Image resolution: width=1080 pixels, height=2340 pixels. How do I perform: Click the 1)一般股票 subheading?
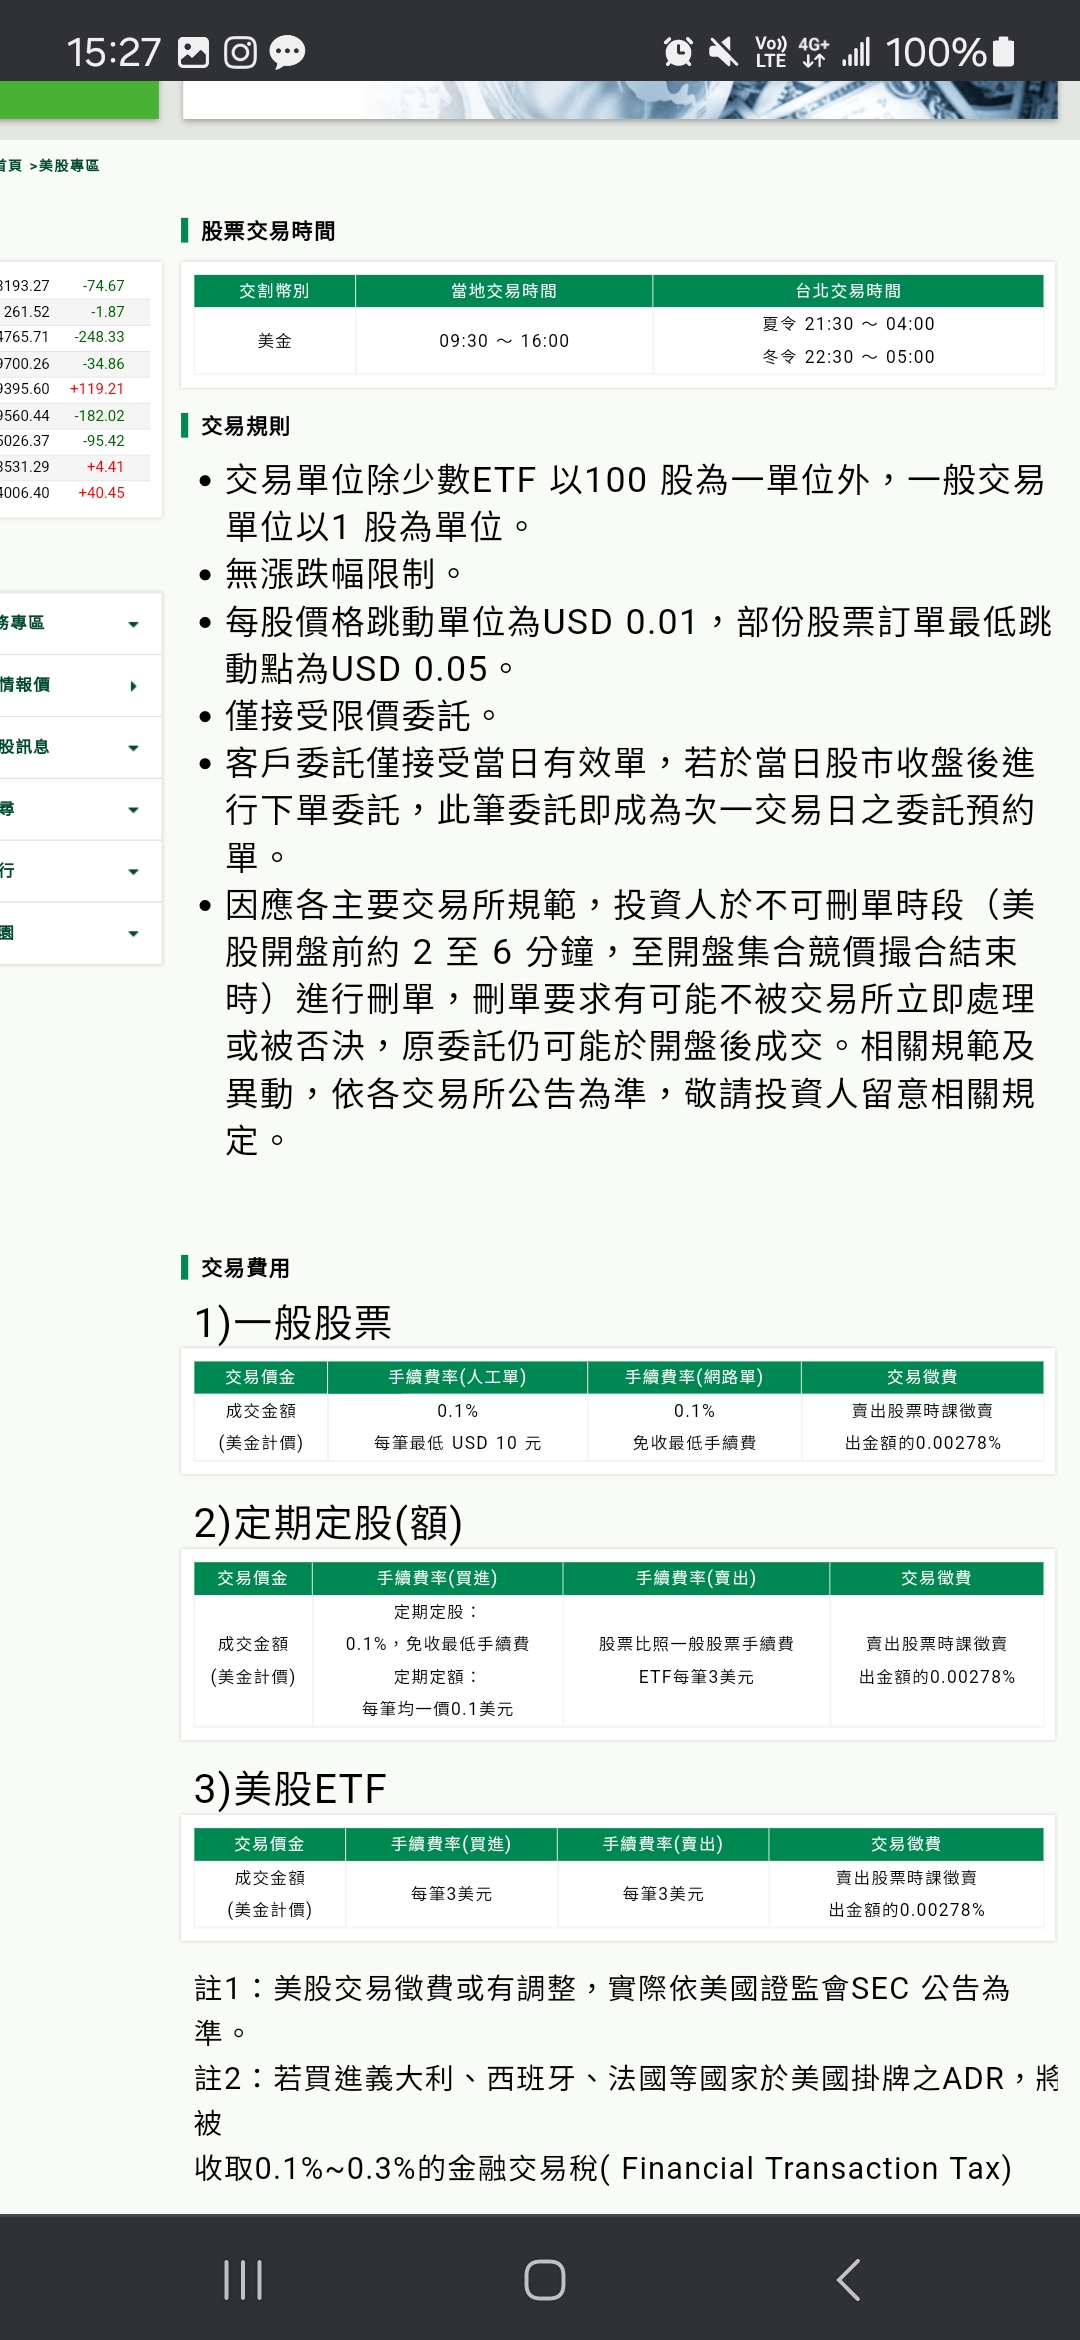[x=292, y=1323]
